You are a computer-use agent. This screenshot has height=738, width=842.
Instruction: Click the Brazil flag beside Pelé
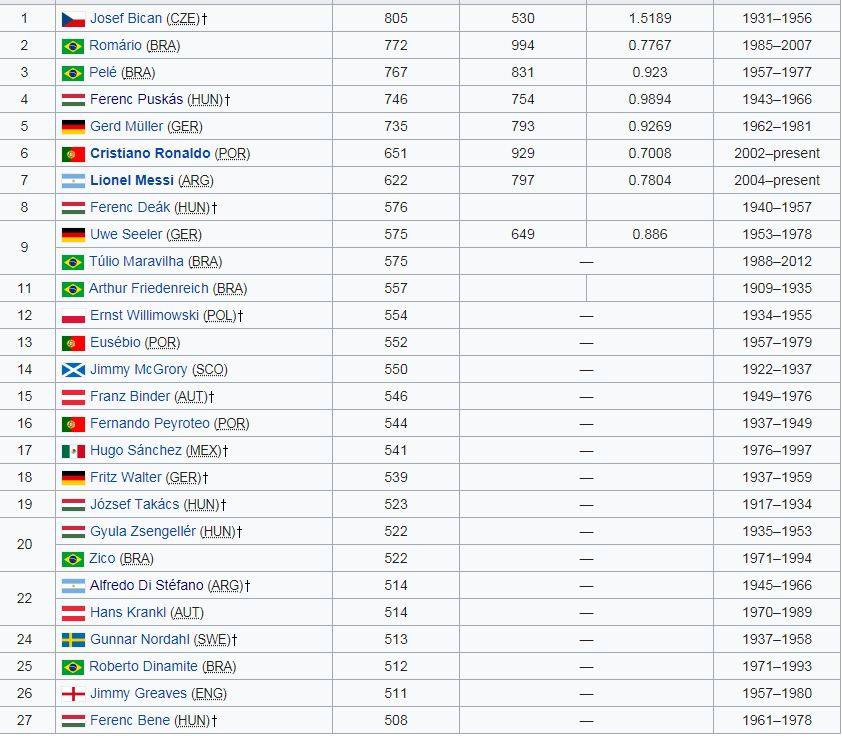tap(73, 73)
